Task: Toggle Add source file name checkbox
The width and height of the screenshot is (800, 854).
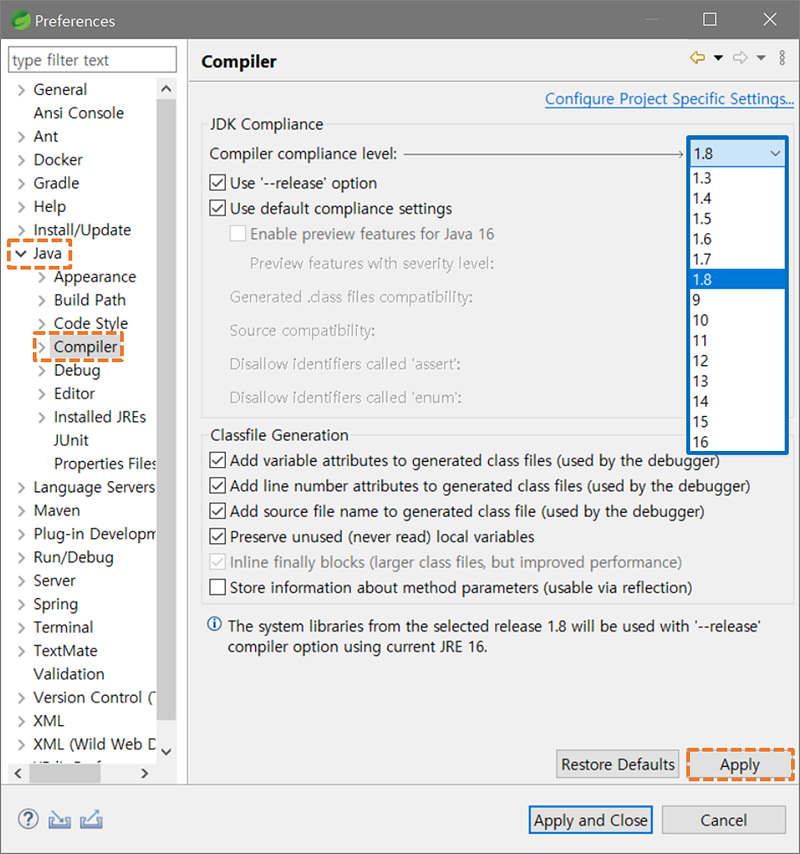Action: tap(217, 511)
